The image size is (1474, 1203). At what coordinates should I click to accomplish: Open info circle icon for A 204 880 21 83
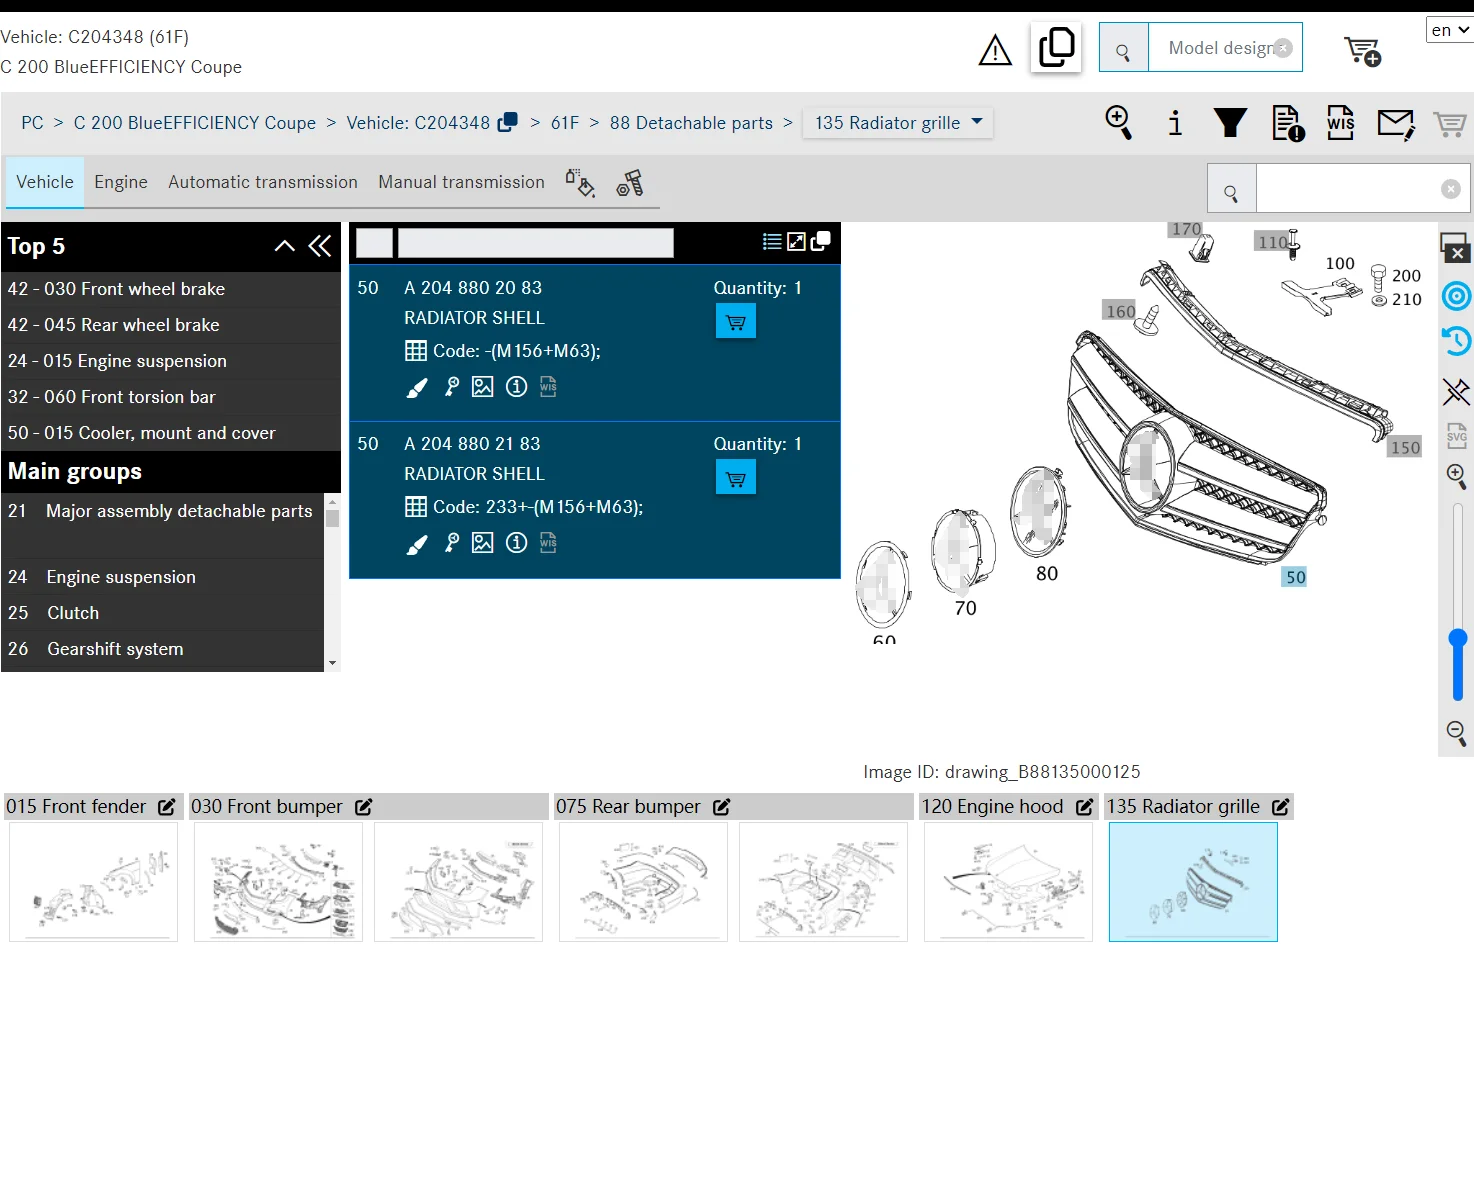pos(516,543)
